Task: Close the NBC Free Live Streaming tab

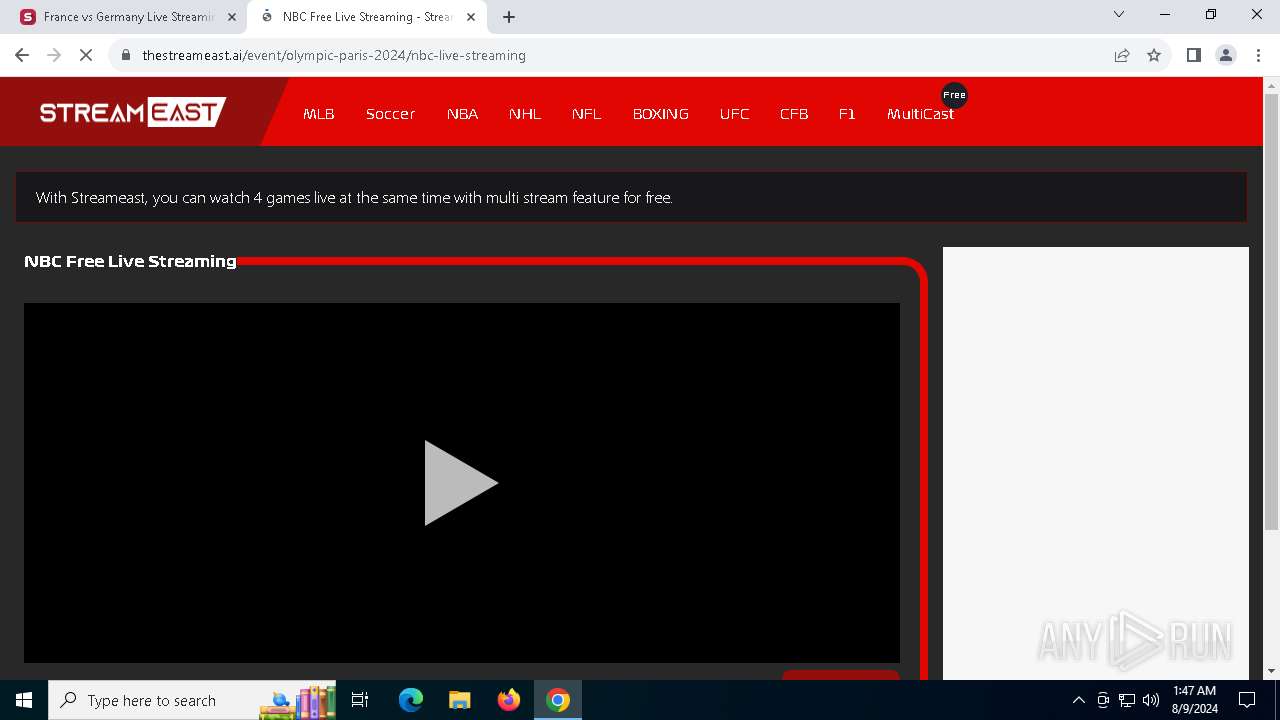Action: (471, 17)
